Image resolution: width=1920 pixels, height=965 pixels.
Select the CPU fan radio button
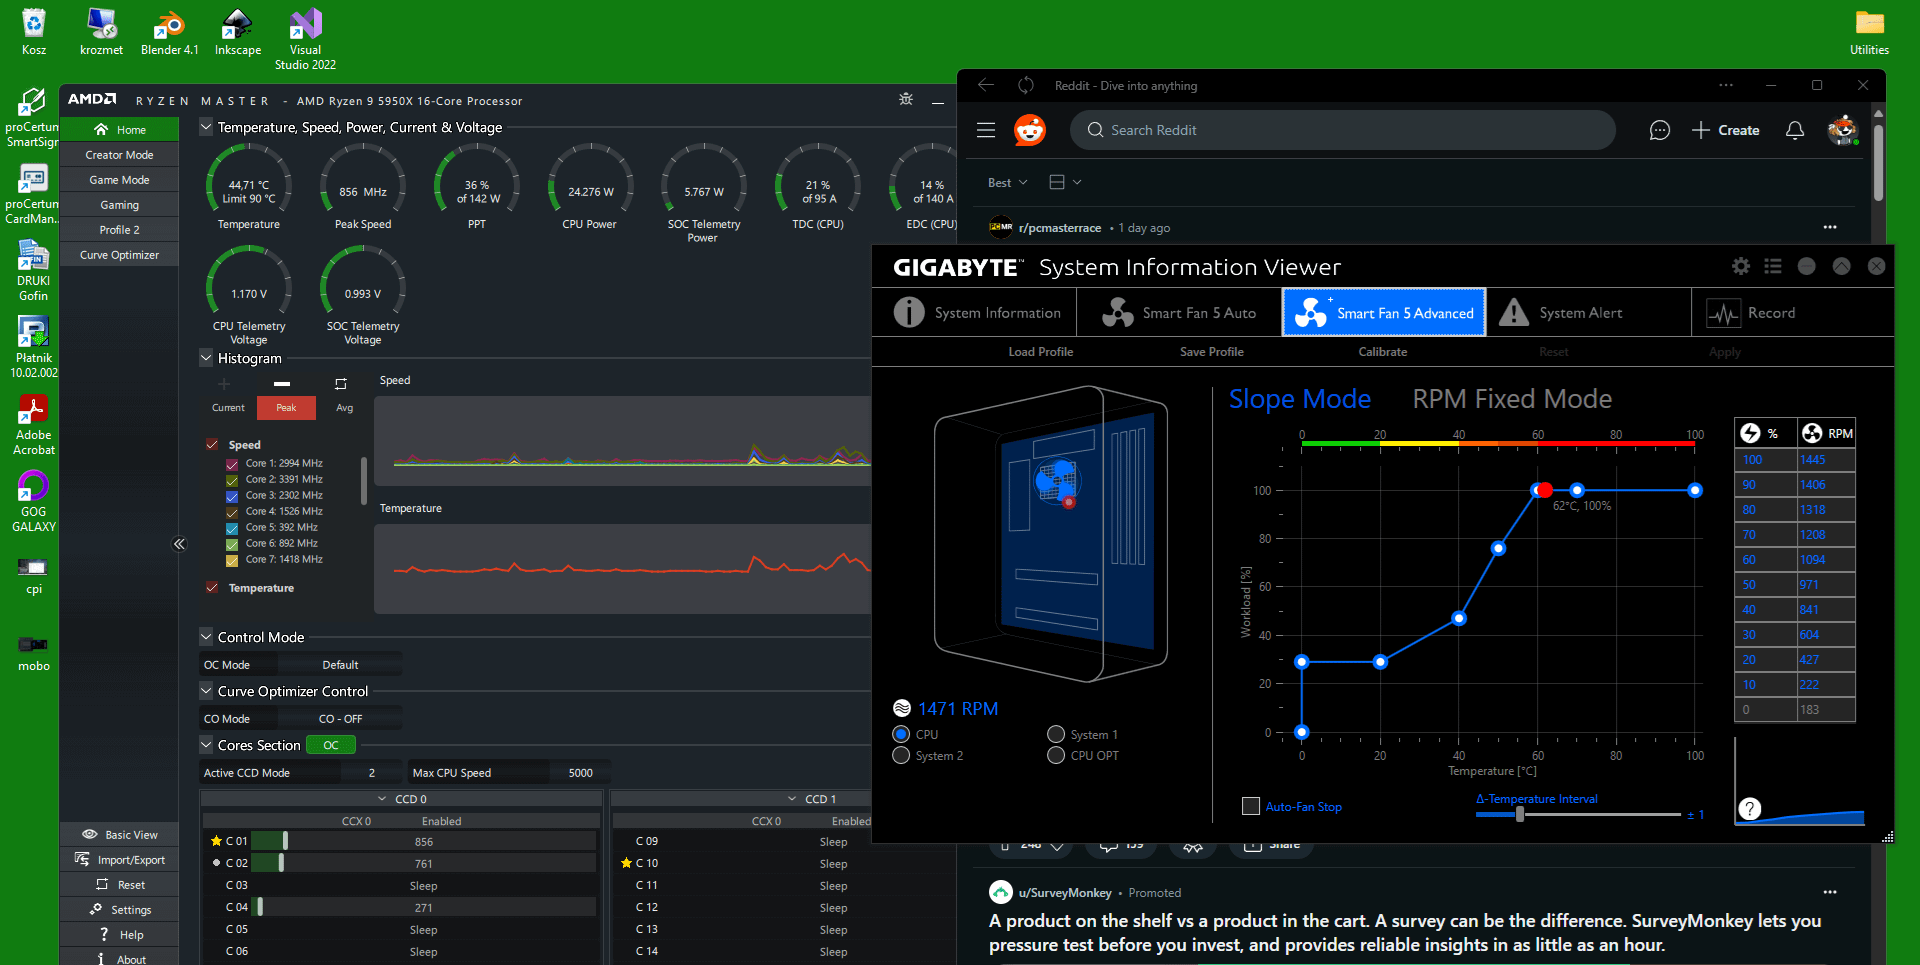[901, 734]
